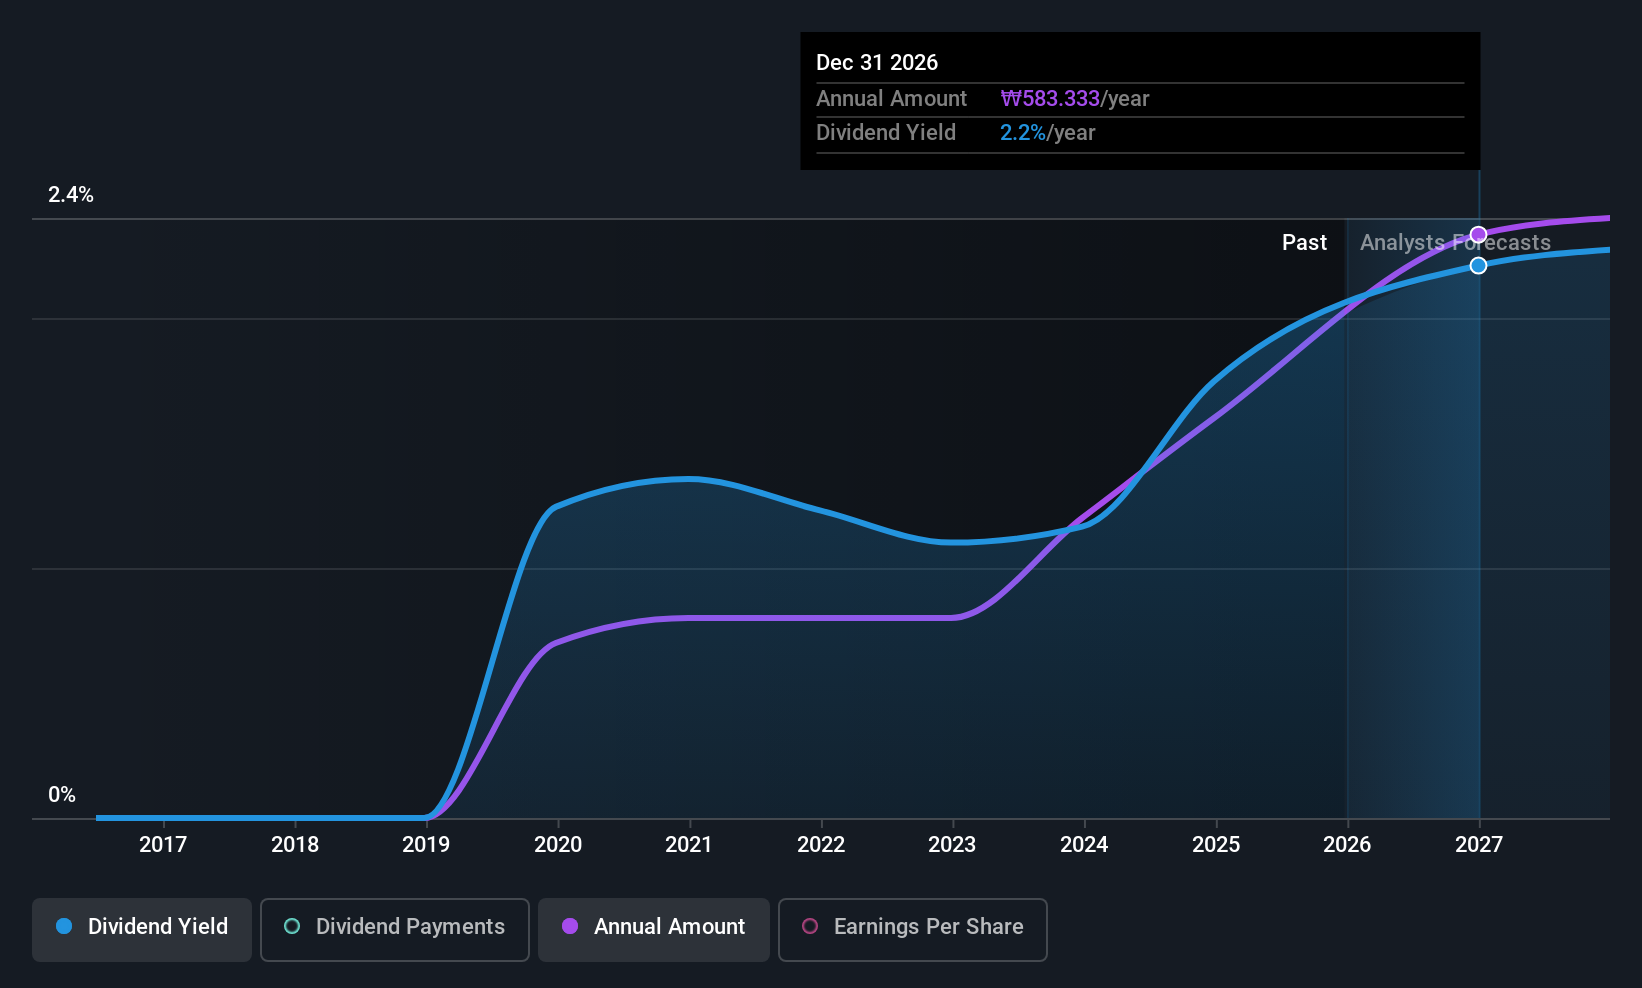Click the 2023 x-axis label

click(952, 844)
